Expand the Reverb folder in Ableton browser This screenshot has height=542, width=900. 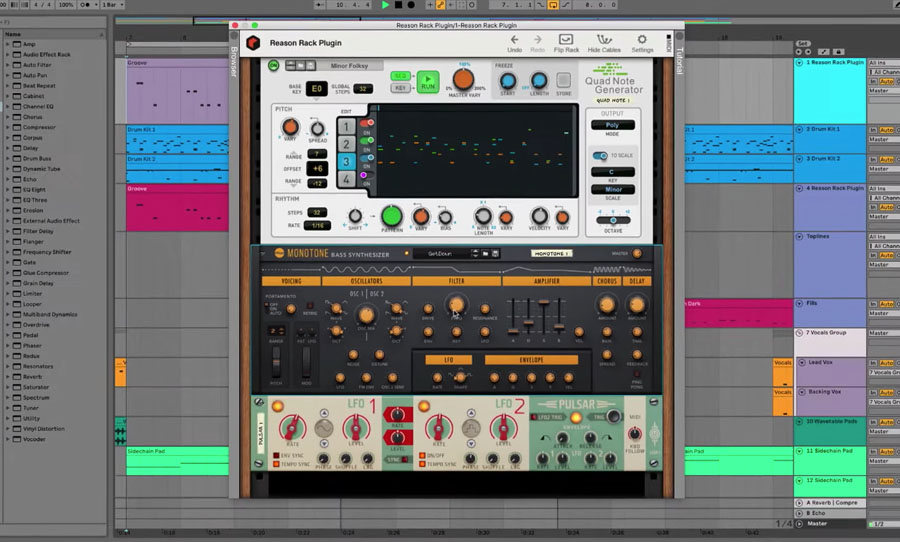click(x=7, y=377)
